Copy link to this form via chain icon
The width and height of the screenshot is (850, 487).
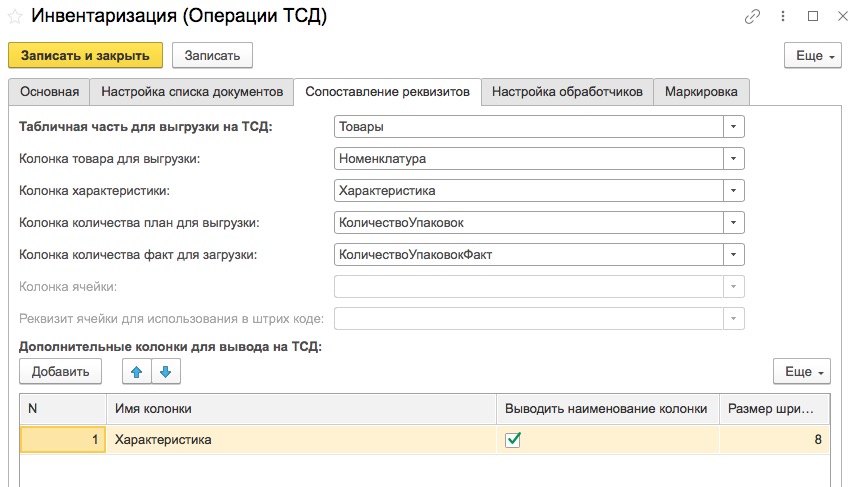(x=752, y=17)
